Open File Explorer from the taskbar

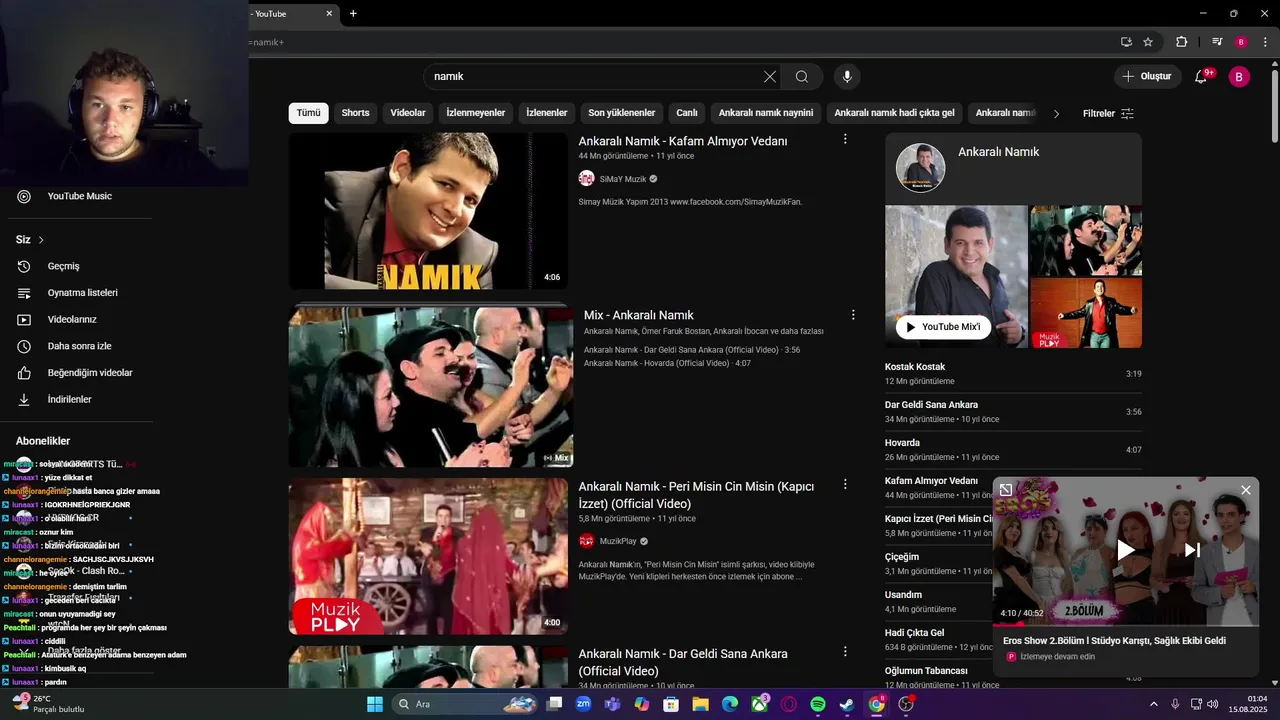700,704
